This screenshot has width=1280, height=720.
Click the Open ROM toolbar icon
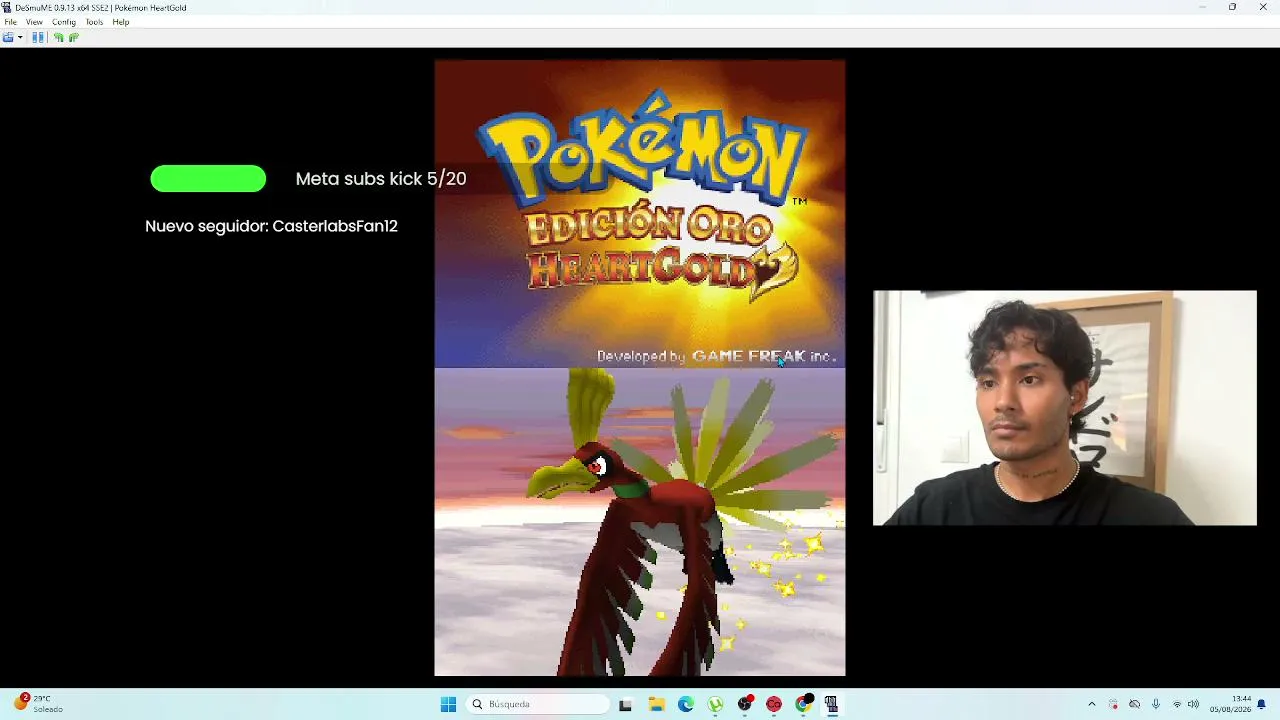[8, 38]
